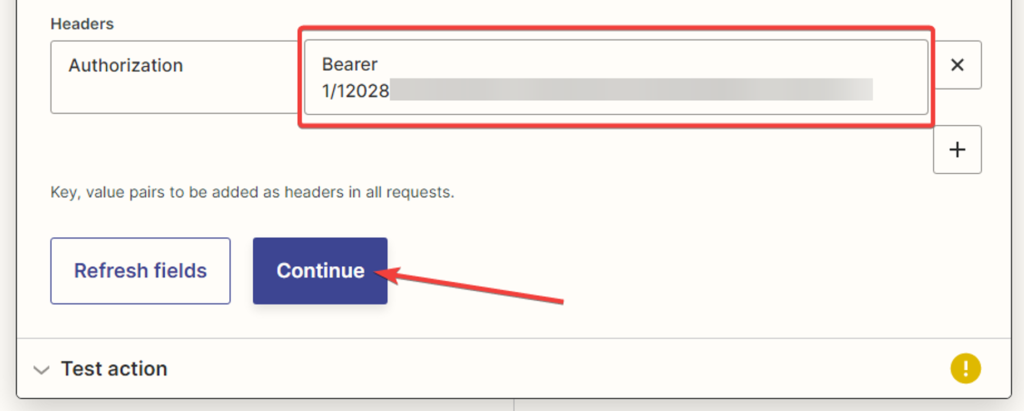Click the empty area after Bearer text
This screenshot has height=411, width=1024.
[650, 65]
